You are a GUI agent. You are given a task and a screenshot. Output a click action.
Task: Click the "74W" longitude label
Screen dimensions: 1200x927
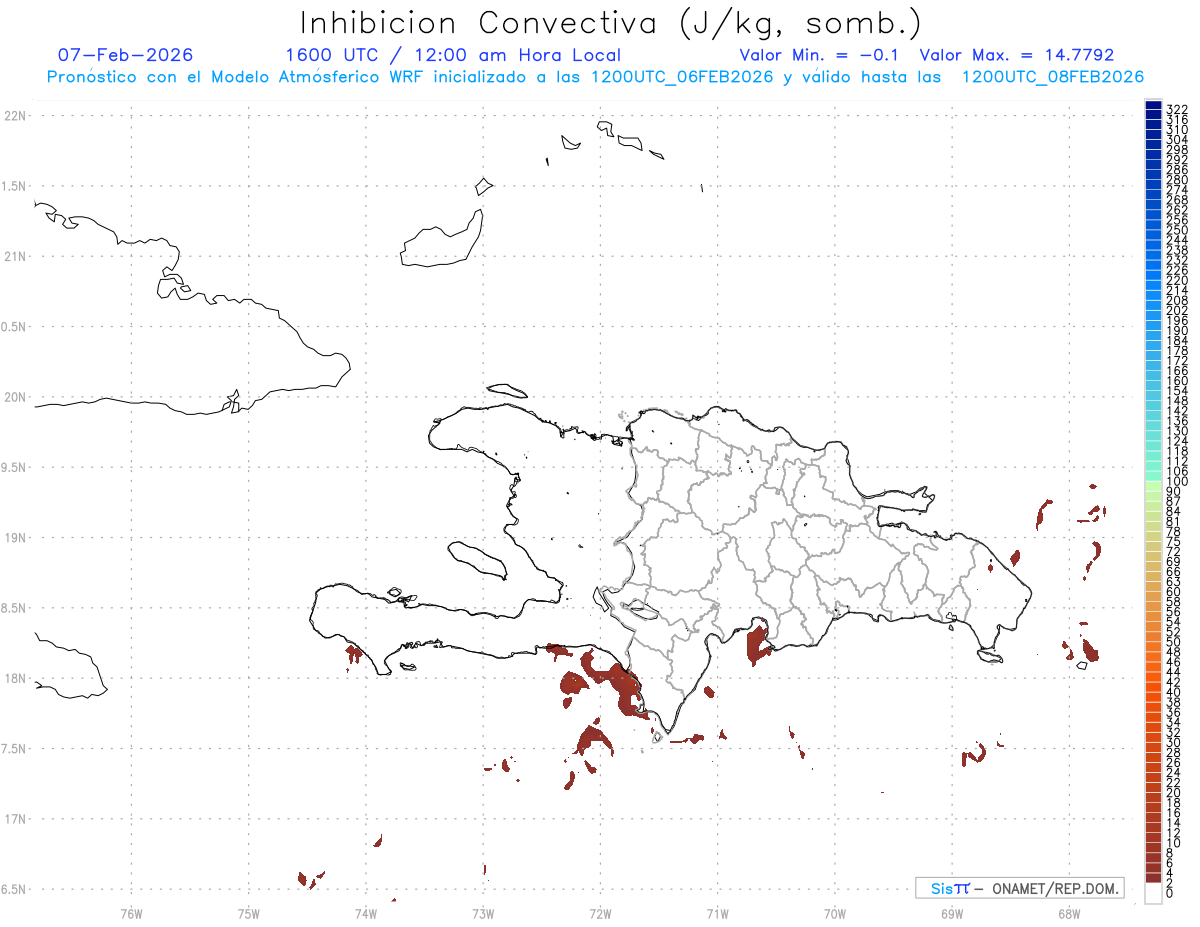pyautogui.click(x=366, y=912)
